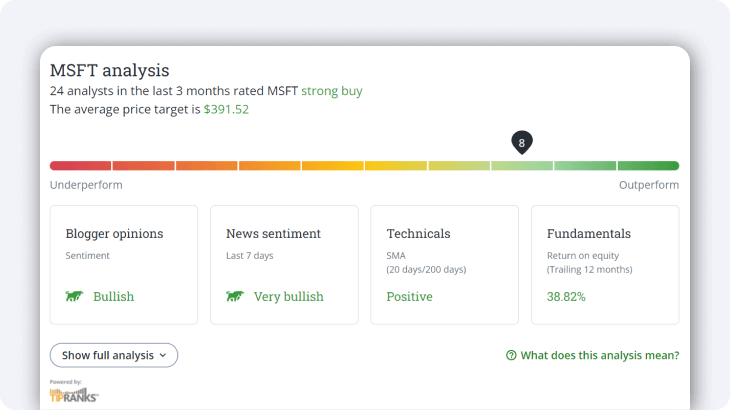Click the $391.52 average price target
The image size is (730, 410).
pyautogui.click(x=226, y=109)
